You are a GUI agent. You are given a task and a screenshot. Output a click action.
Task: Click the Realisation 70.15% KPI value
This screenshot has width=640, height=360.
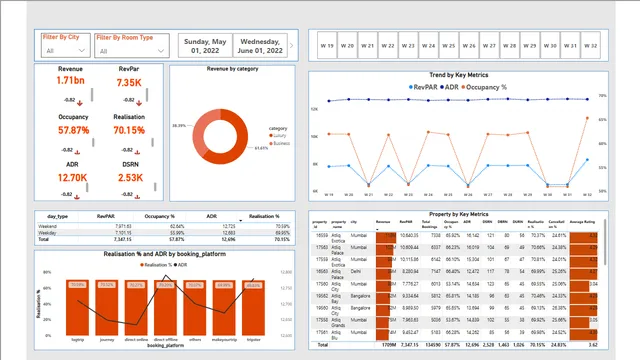point(129,130)
